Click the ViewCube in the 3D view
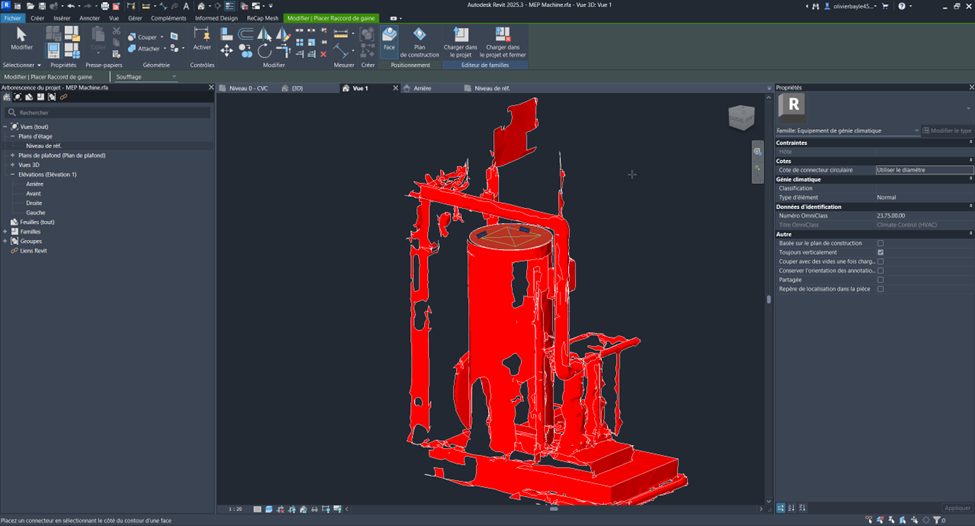 point(741,117)
